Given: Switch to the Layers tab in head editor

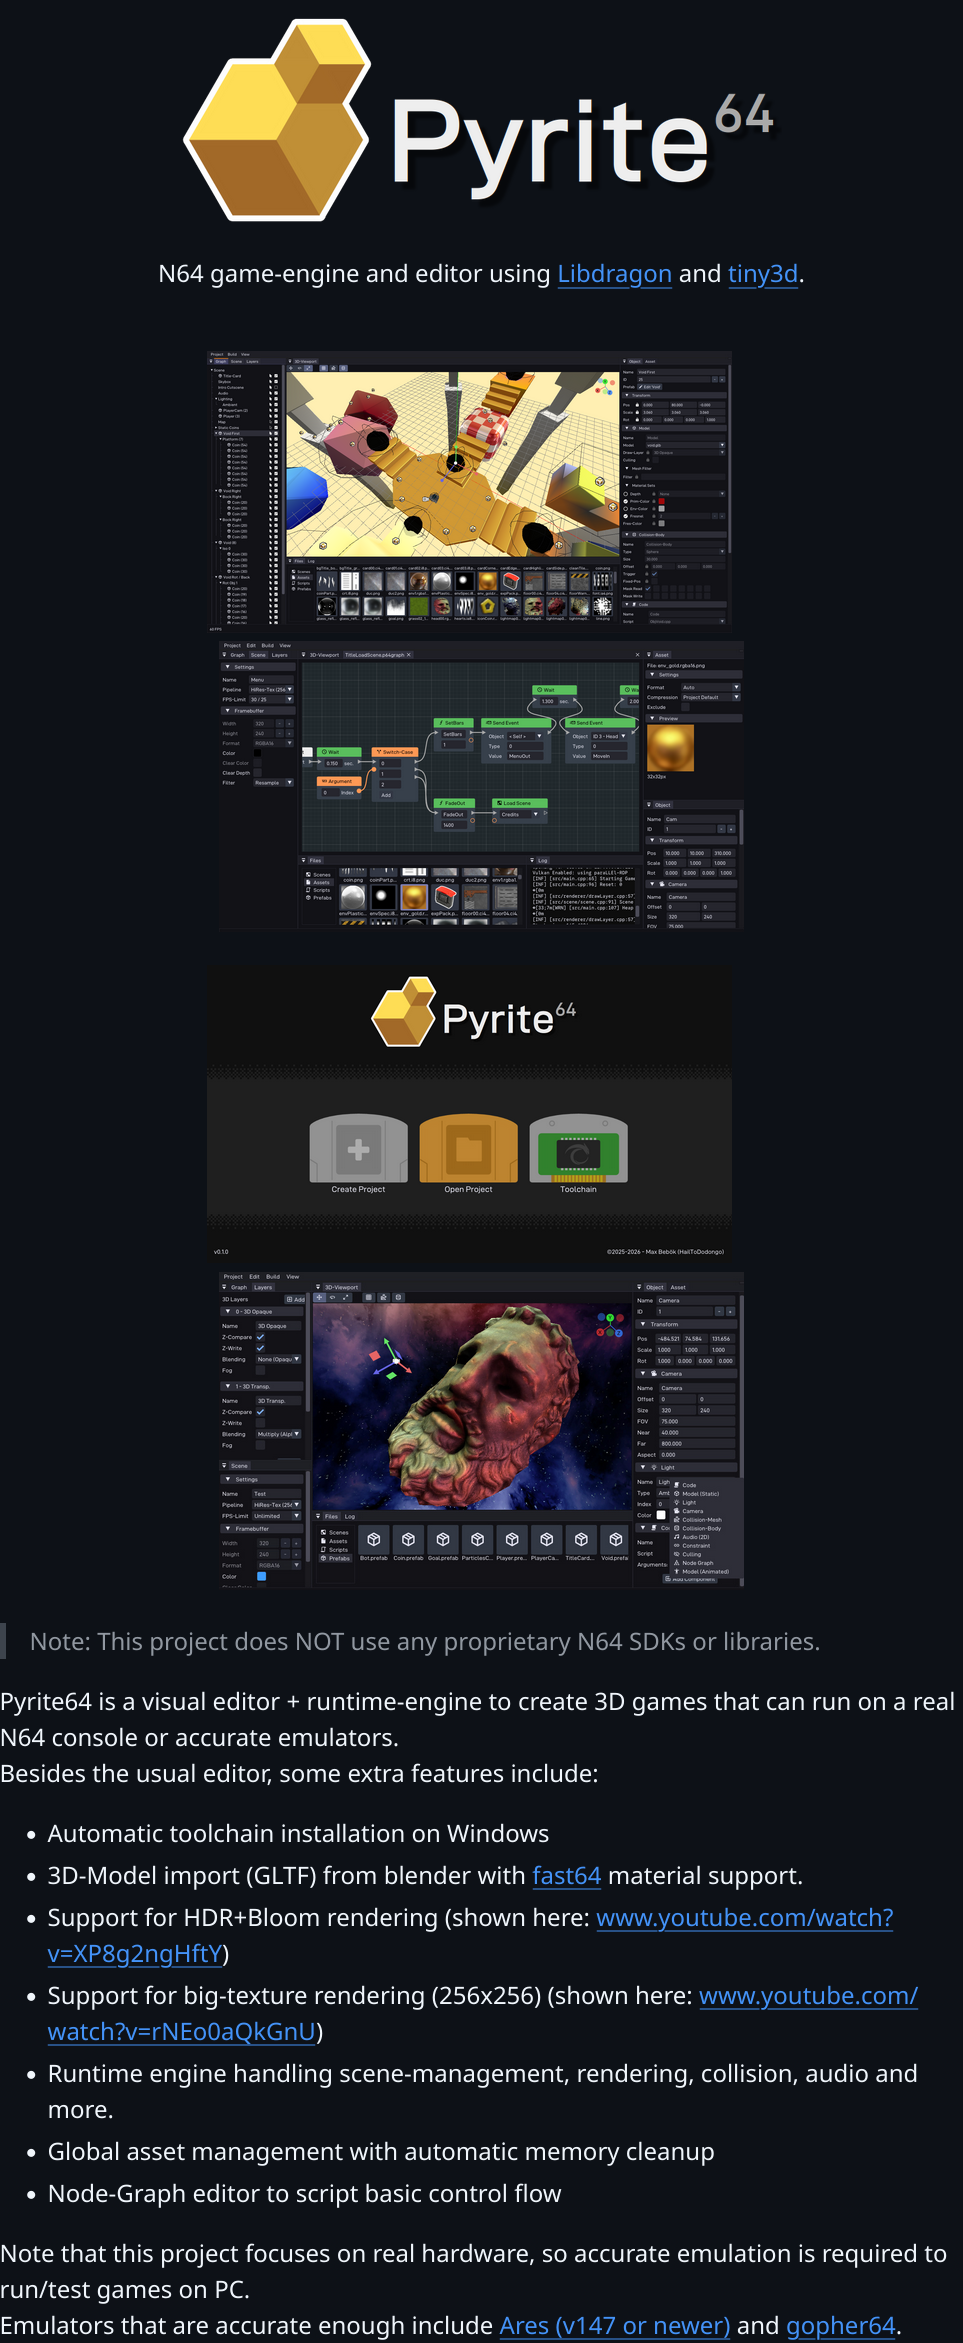Looking at the screenshot, I should coord(263,1287).
